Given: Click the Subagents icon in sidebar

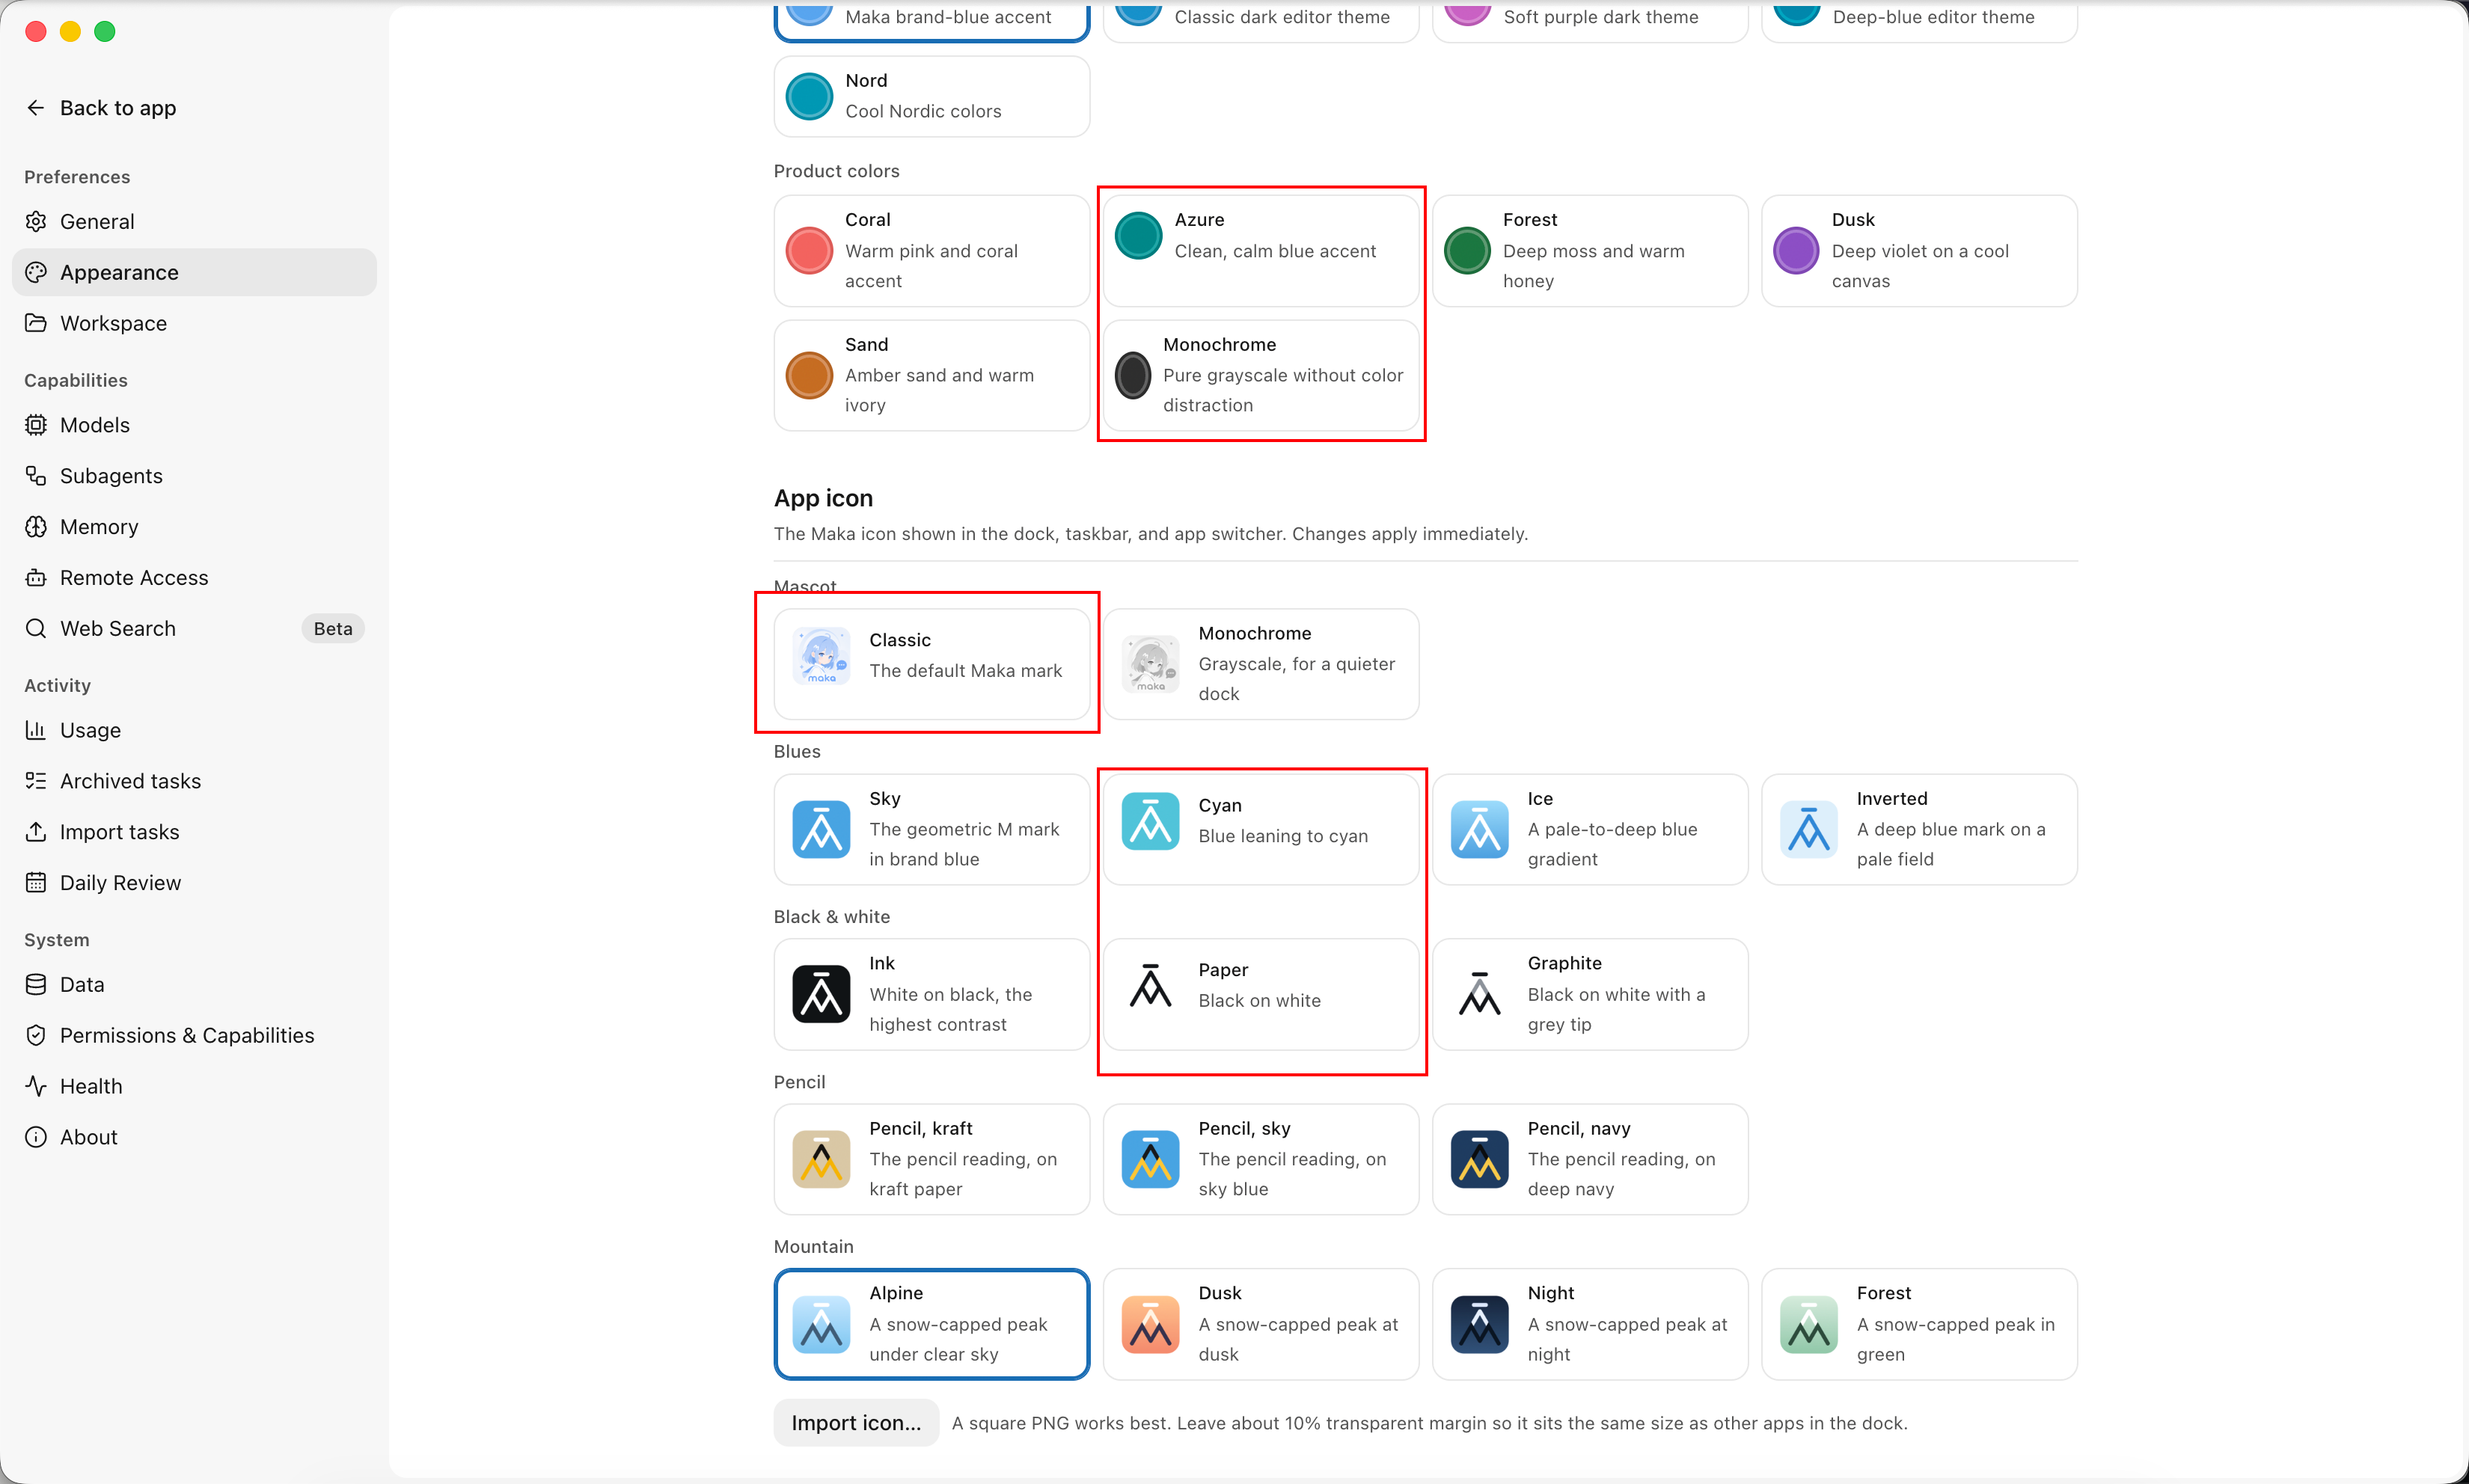Looking at the screenshot, I should 36,476.
